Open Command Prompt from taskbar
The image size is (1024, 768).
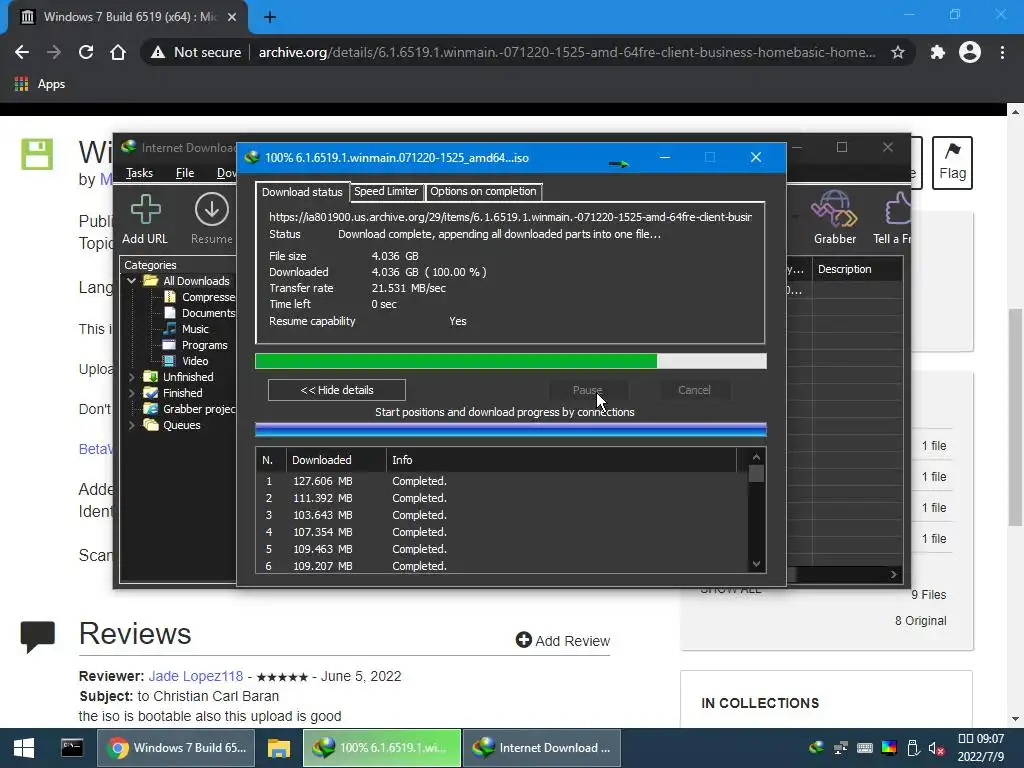pos(72,748)
